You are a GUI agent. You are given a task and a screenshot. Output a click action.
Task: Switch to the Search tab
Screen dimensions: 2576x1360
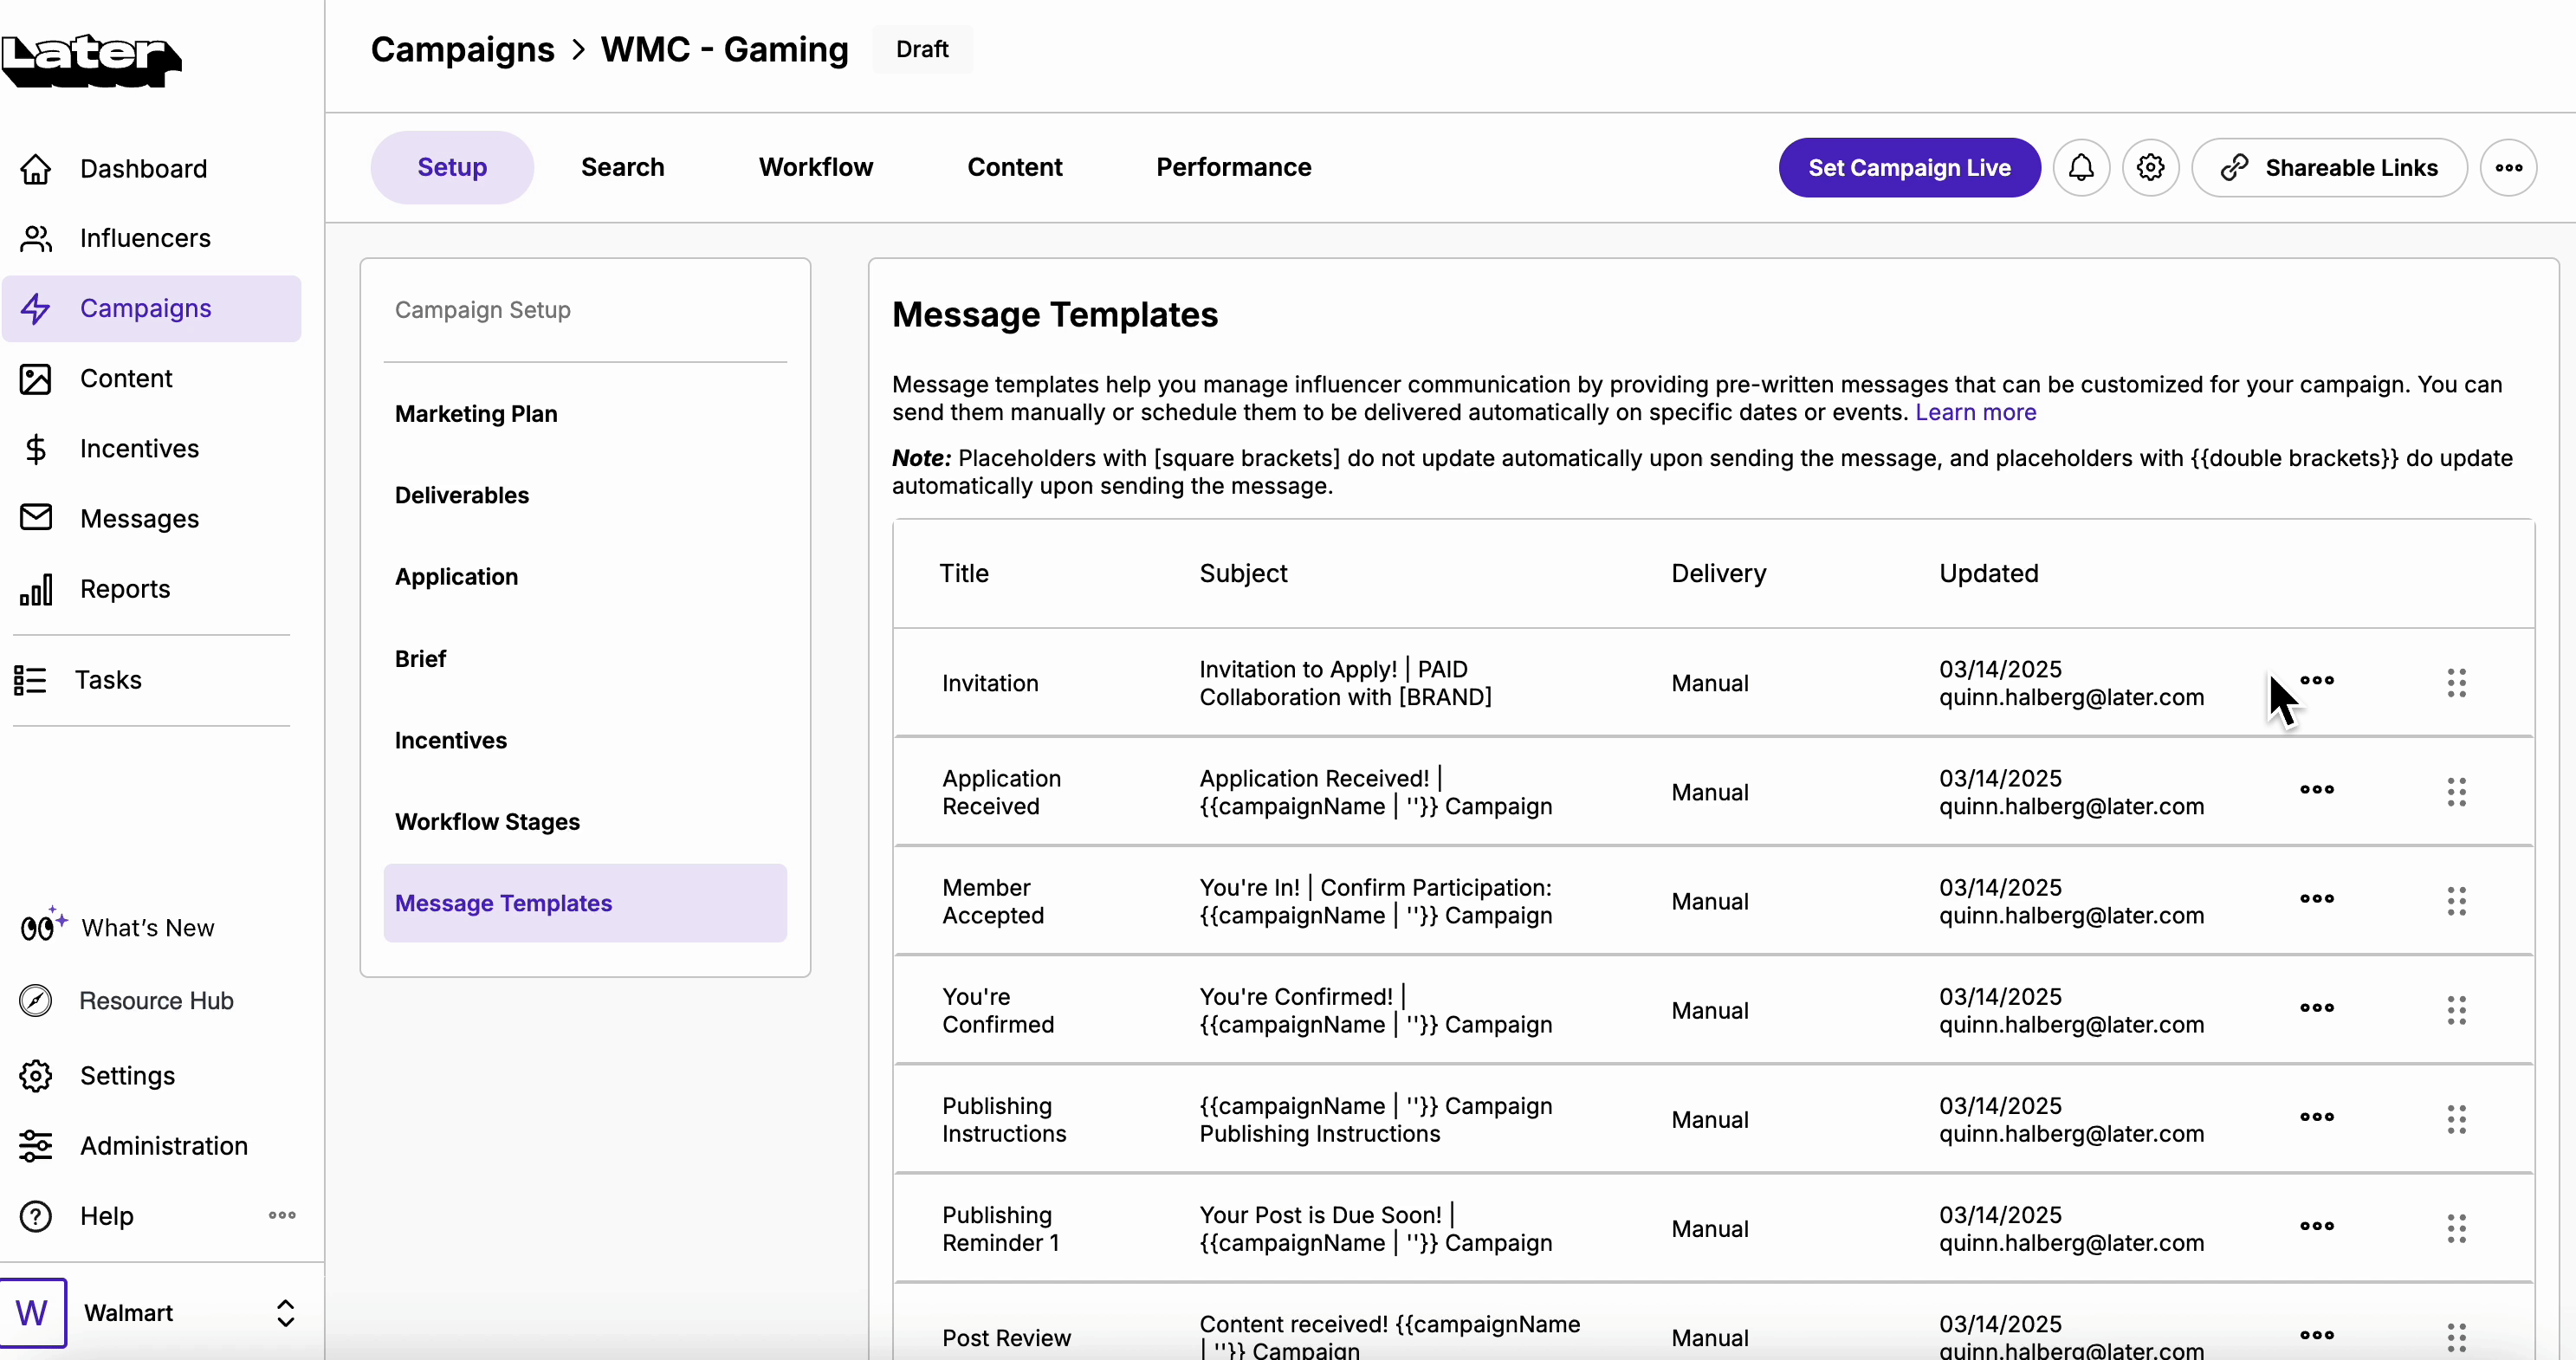(623, 168)
